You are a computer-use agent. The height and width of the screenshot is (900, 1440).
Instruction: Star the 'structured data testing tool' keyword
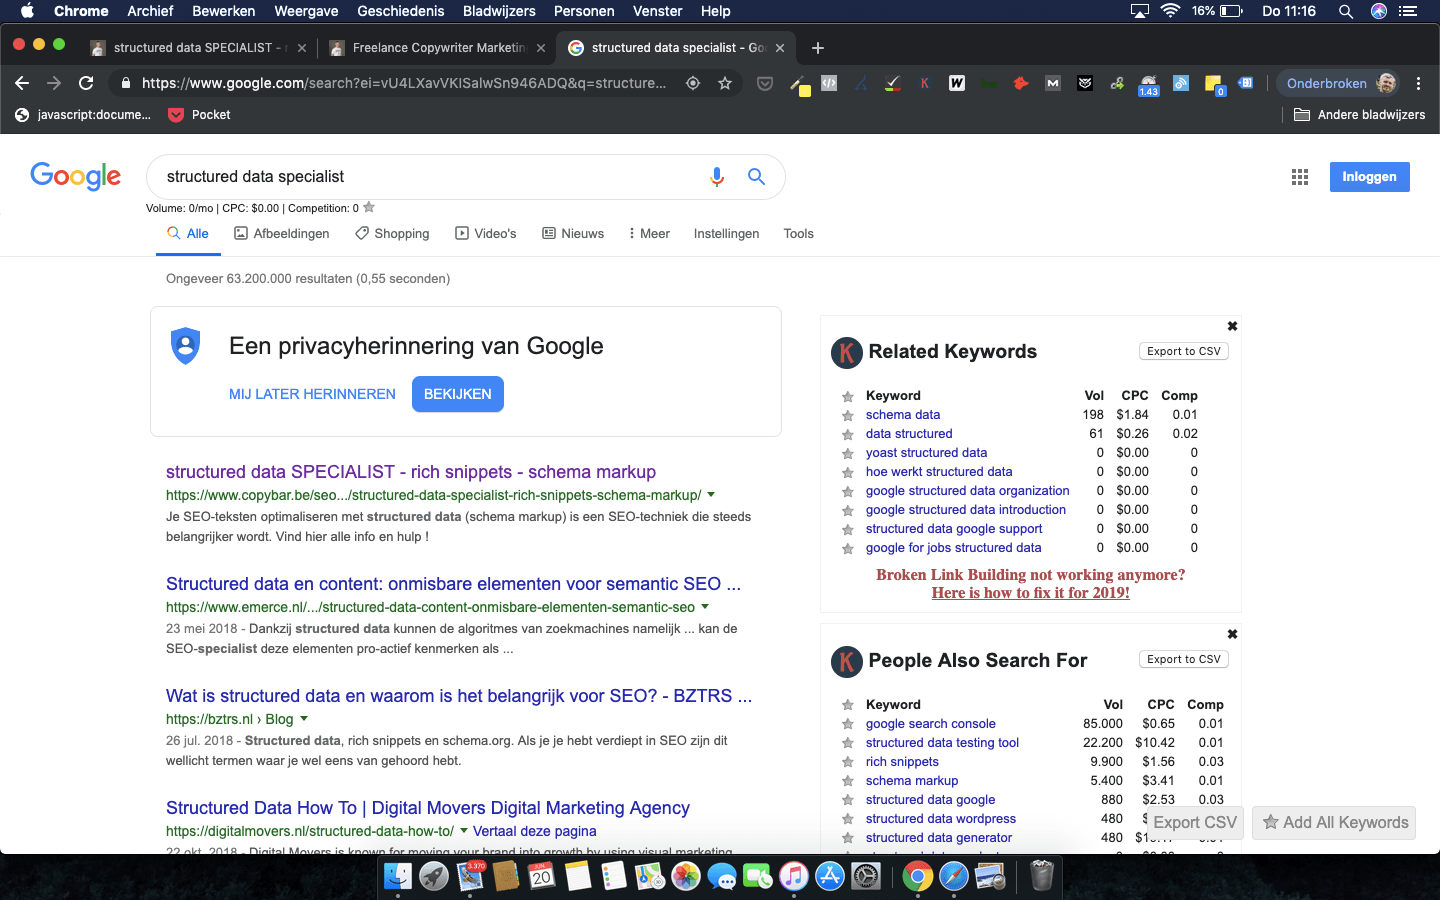(x=847, y=743)
